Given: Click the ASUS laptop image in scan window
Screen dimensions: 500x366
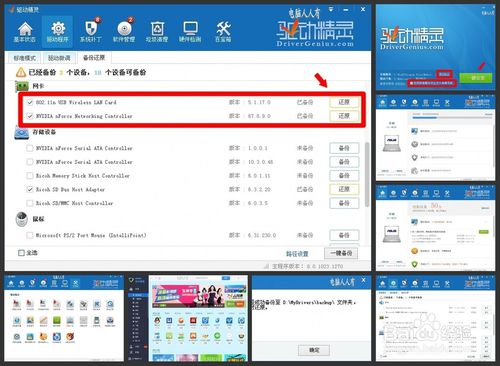Looking at the screenshot, I should (x=391, y=143).
